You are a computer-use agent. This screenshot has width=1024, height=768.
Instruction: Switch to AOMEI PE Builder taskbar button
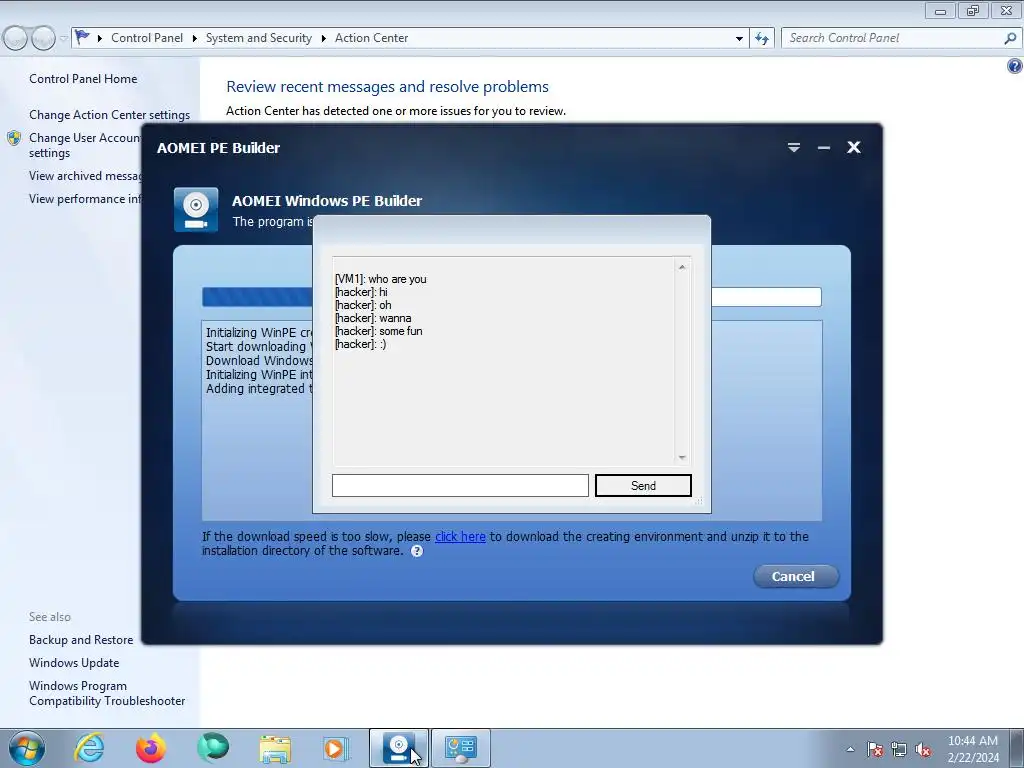(x=398, y=748)
